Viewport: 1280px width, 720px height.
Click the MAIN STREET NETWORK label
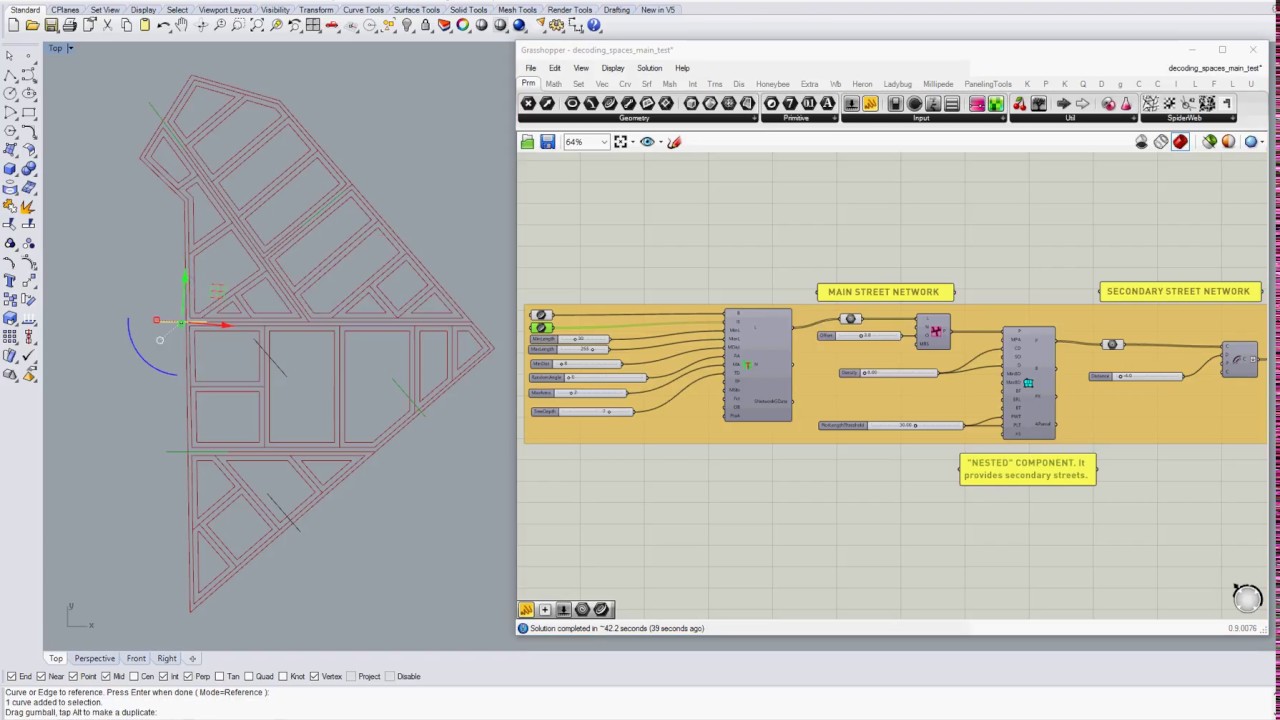click(x=884, y=292)
